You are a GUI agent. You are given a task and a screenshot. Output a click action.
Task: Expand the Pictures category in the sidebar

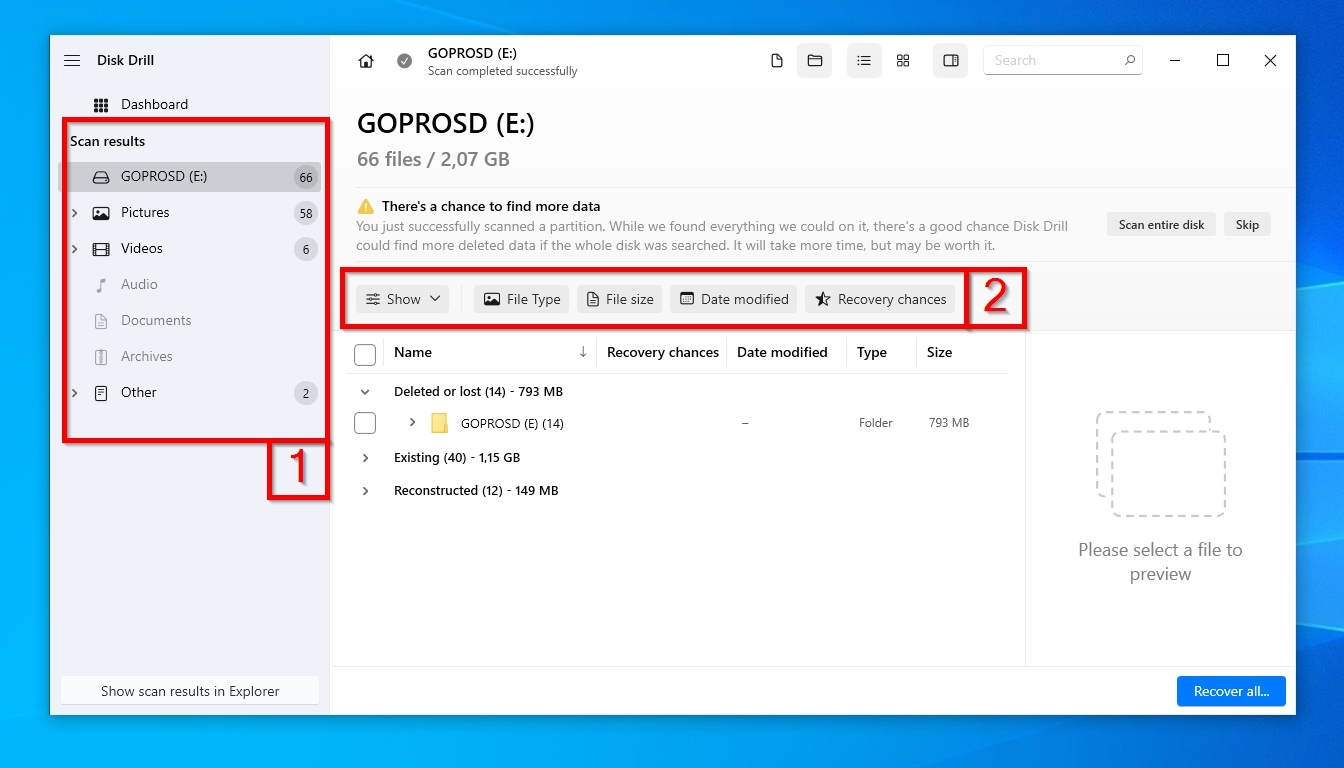tap(75, 213)
